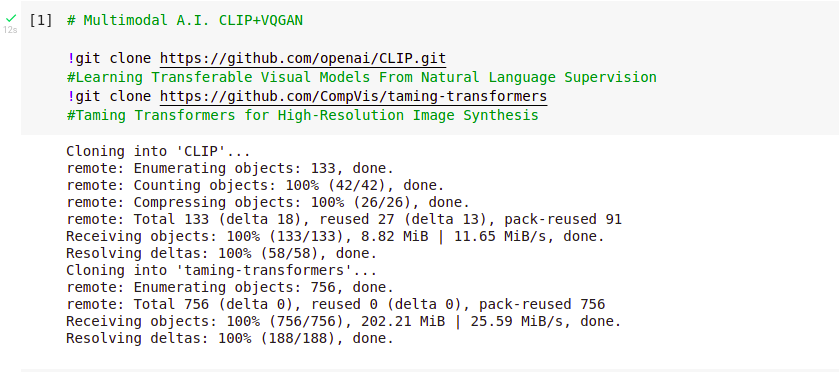
Task: Click the 12s execution time label
Action: coord(10,30)
